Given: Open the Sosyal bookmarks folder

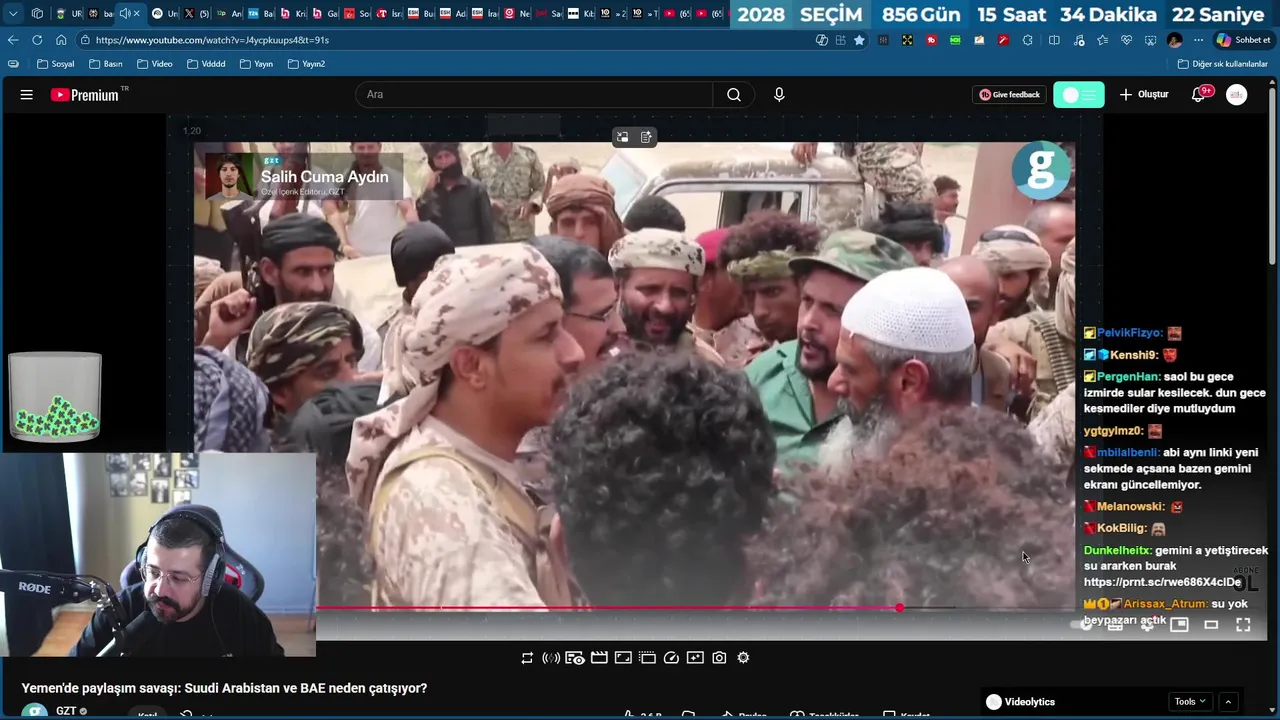Looking at the screenshot, I should [x=55, y=64].
